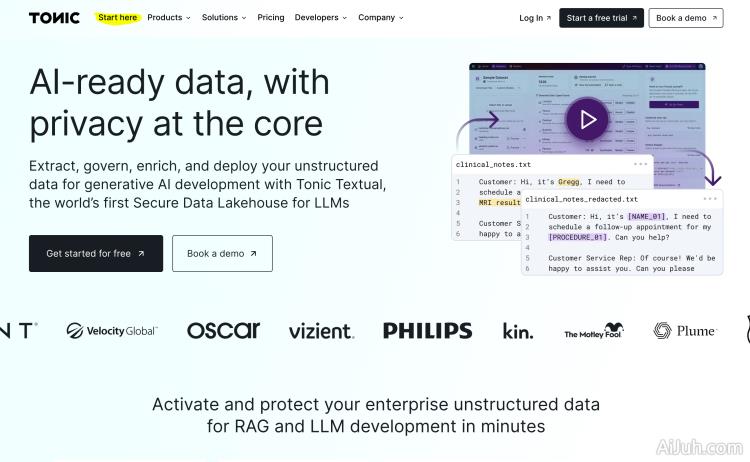750x462 pixels.
Task: Click Book a demo in header
Action: coord(685,18)
